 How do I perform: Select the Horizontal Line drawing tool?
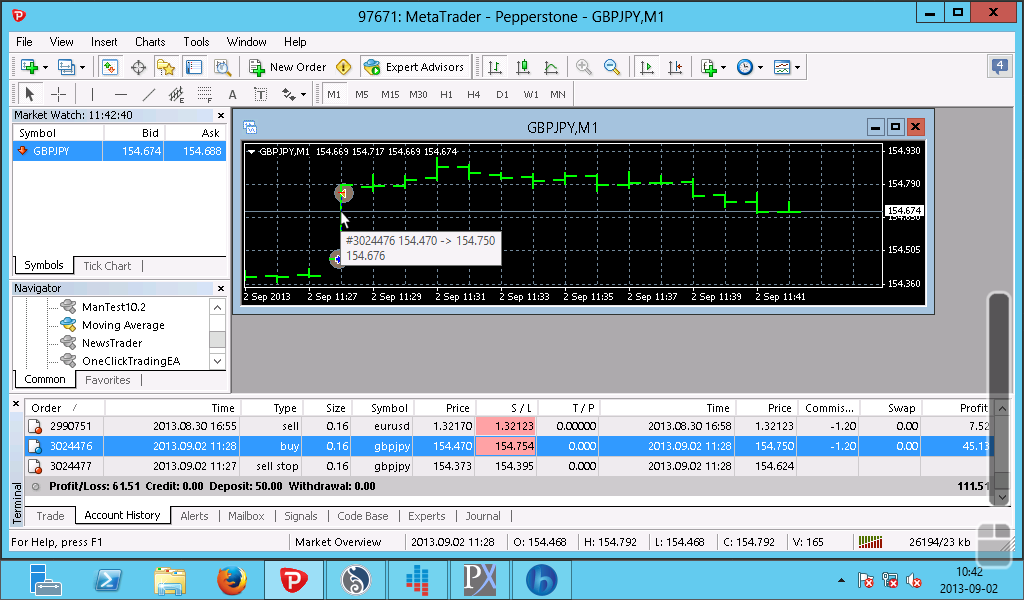point(121,95)
